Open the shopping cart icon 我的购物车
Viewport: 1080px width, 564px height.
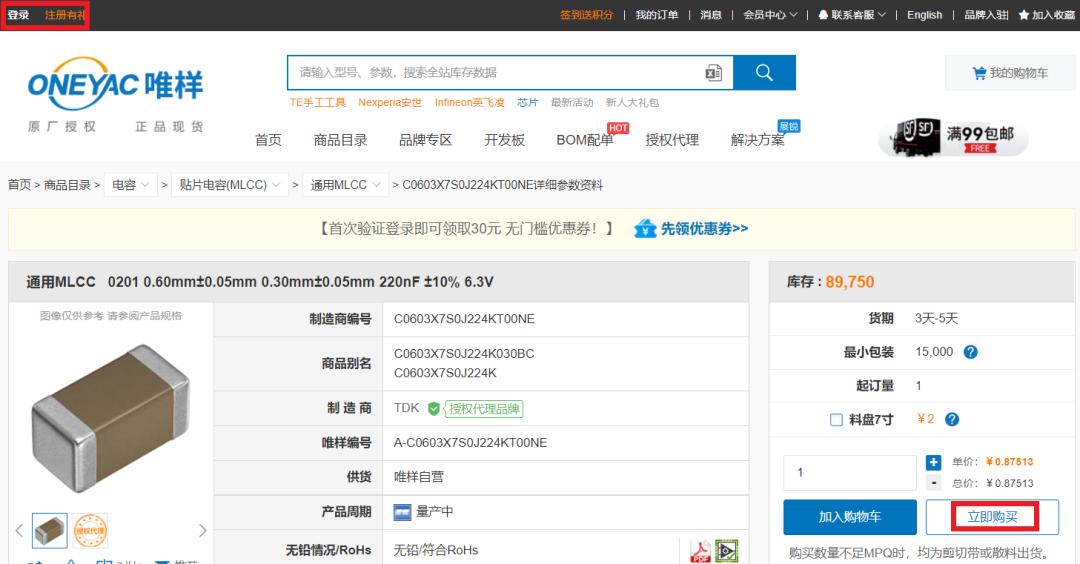click(x=979, y=73)
